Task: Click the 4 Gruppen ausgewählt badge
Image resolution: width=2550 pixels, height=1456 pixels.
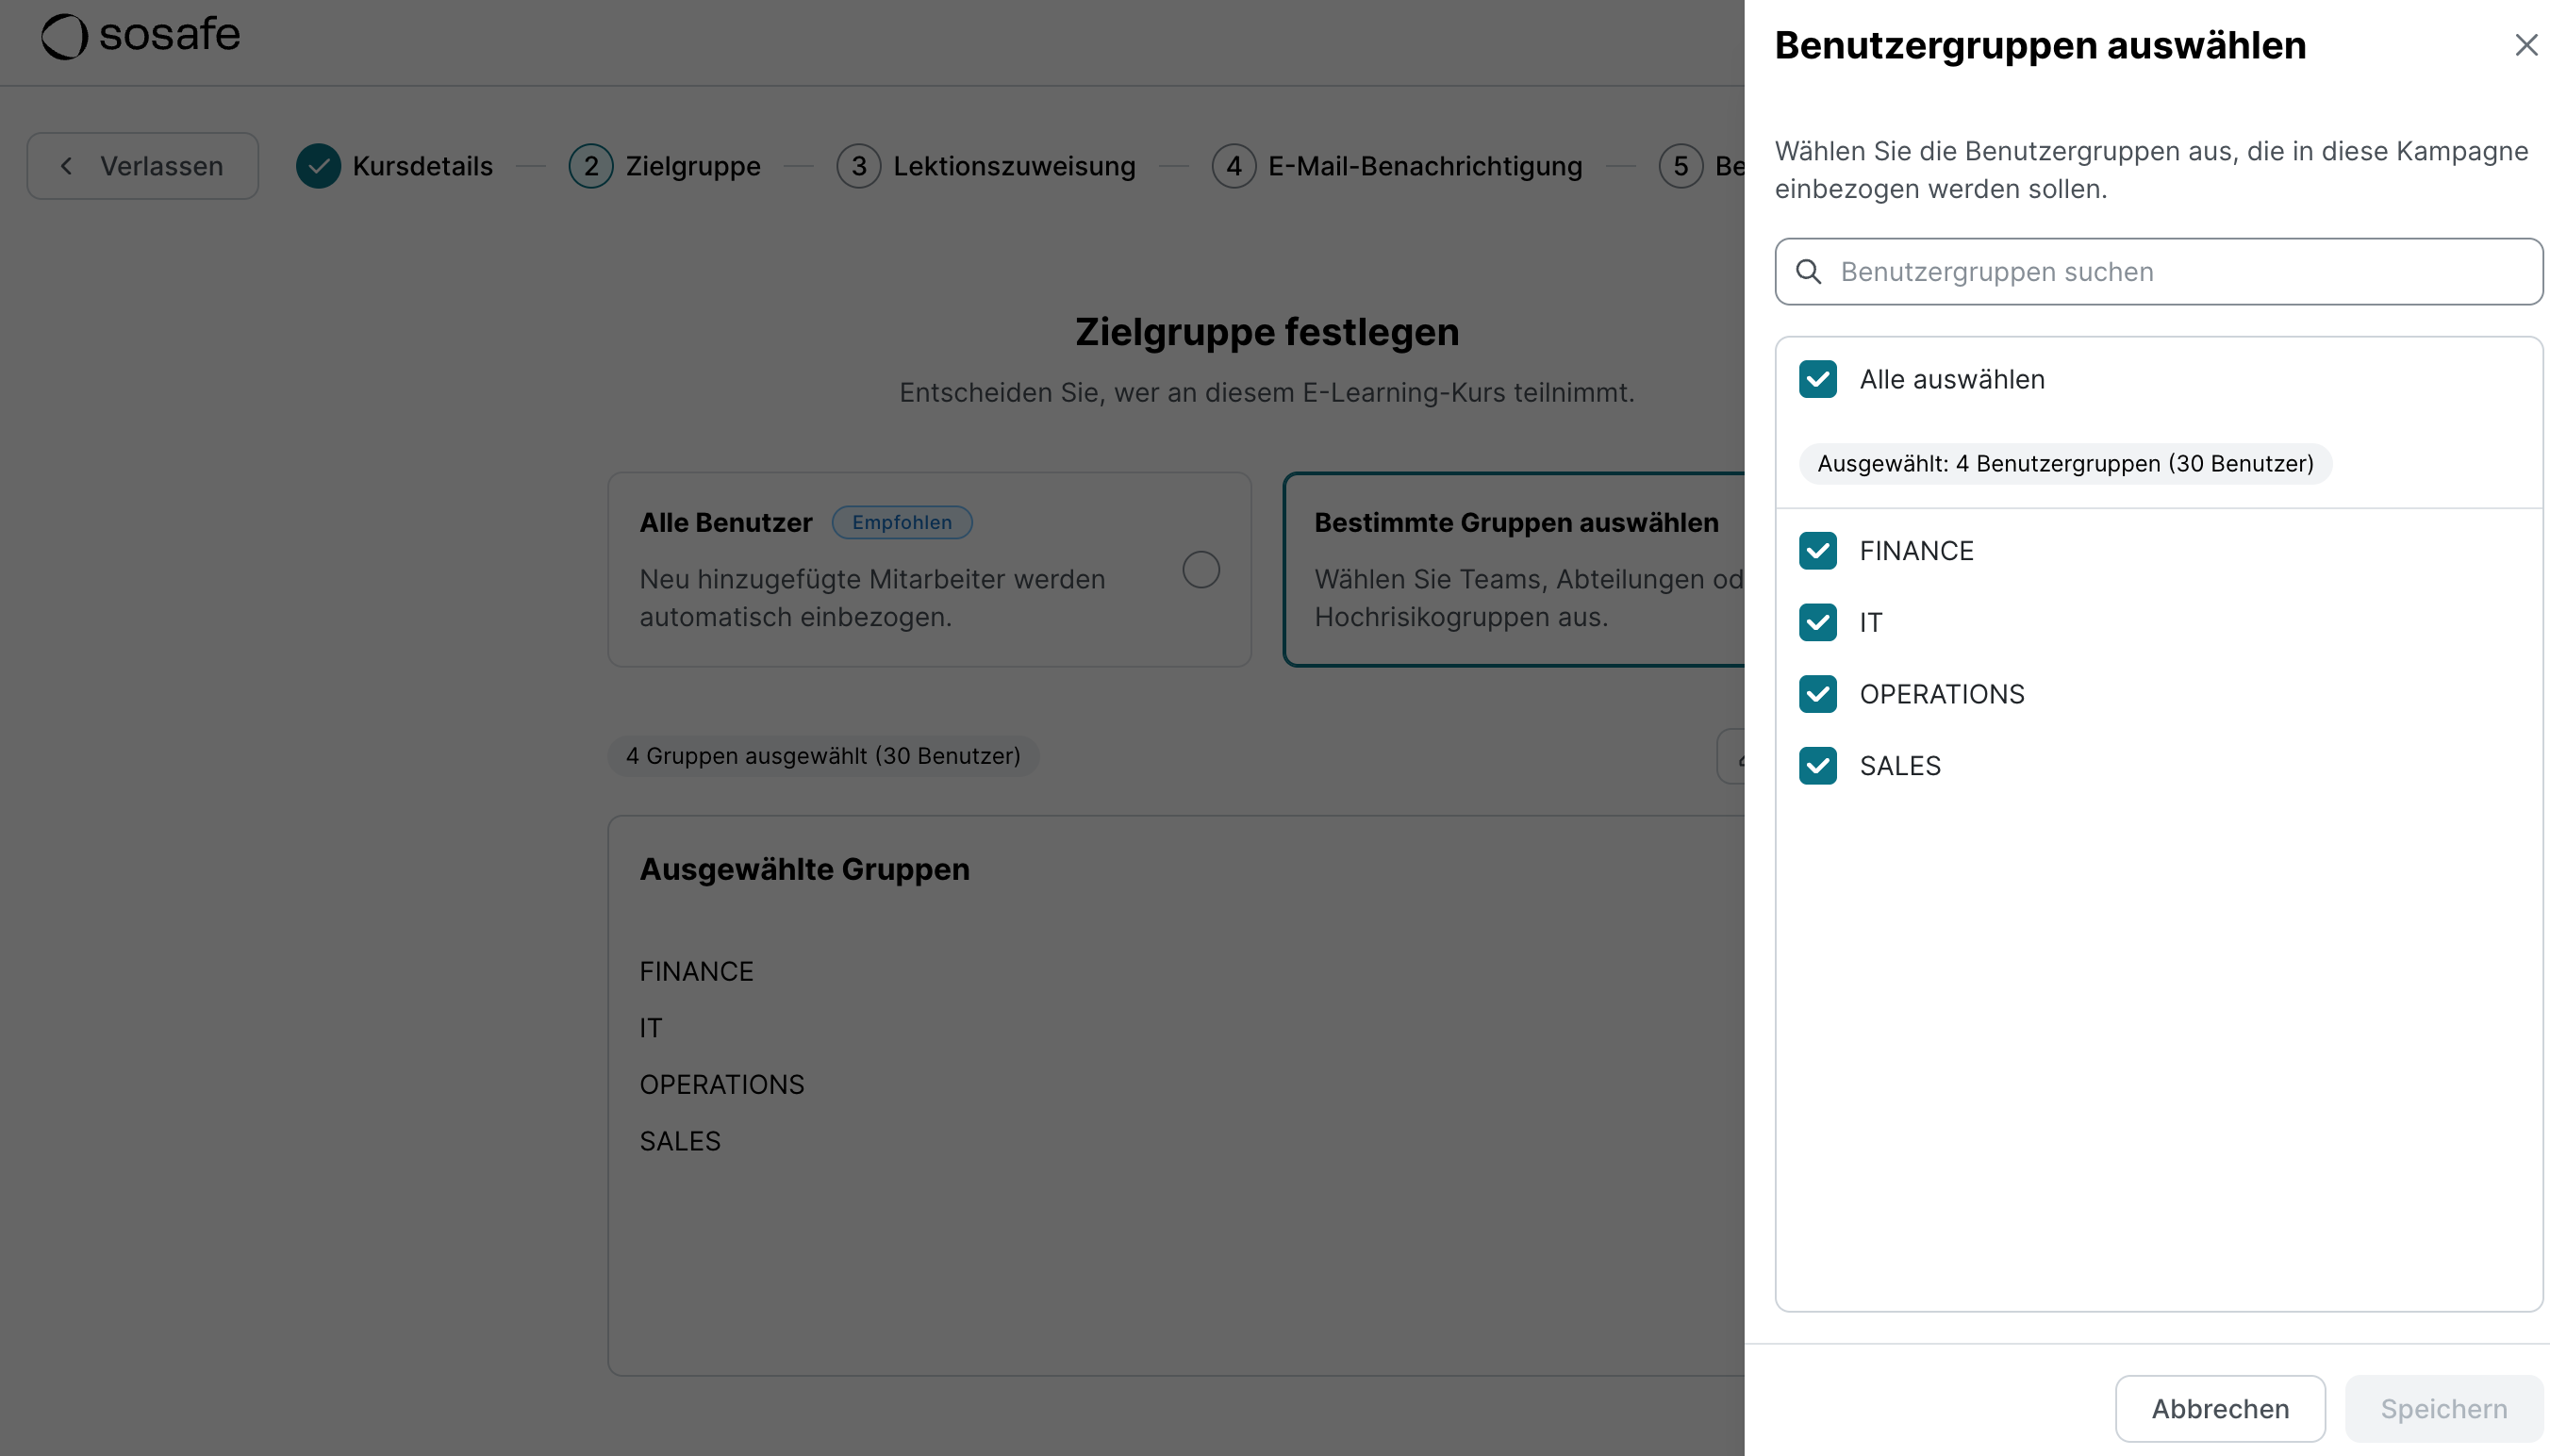Action: [x=823, y=756]
